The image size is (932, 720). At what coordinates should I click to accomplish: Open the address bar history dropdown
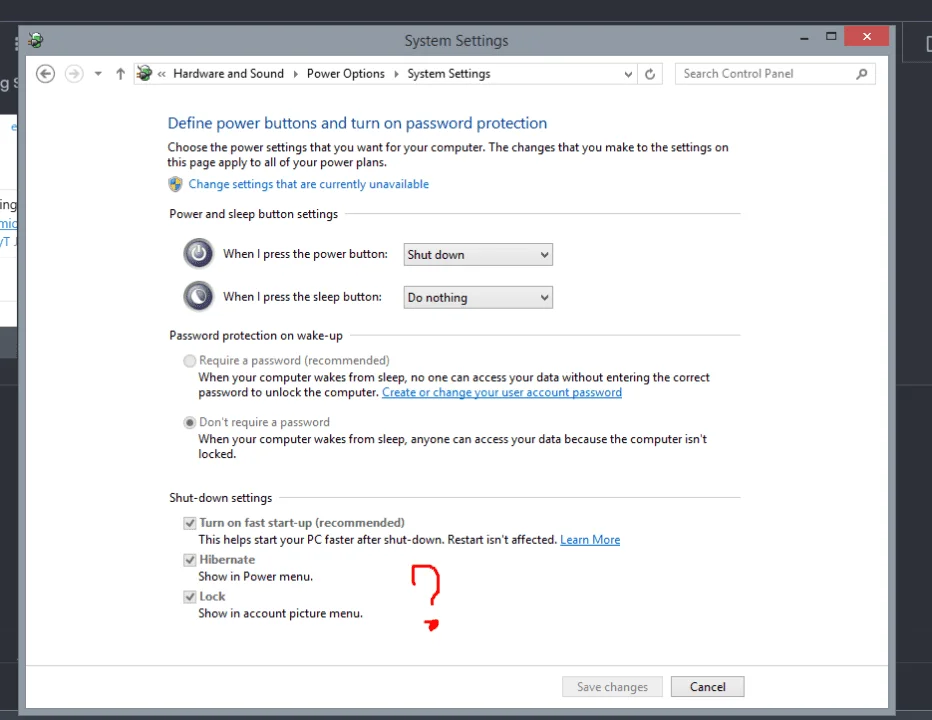click(628, 74)
